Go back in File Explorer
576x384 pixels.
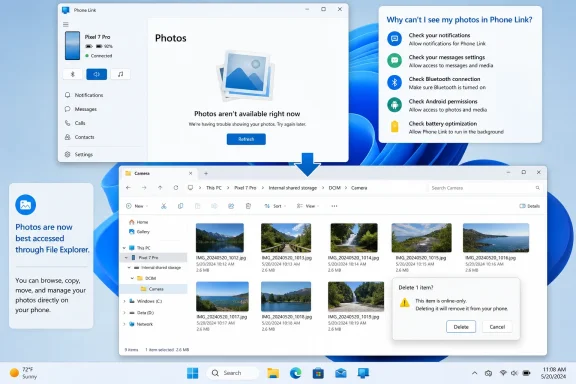pyautogui.click(x=128, y=188)
